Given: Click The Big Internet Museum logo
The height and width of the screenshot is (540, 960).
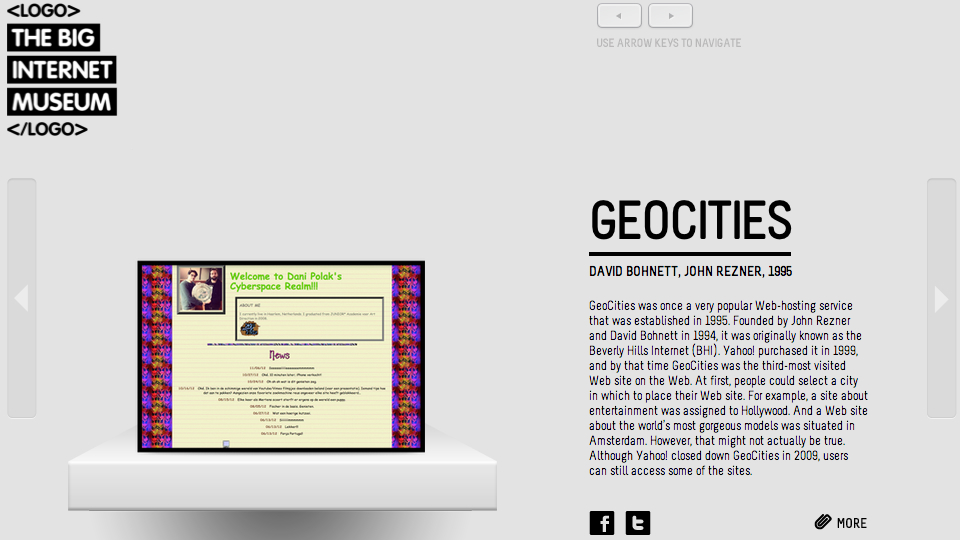Looking at the screenshot, I should click(61, 70).
